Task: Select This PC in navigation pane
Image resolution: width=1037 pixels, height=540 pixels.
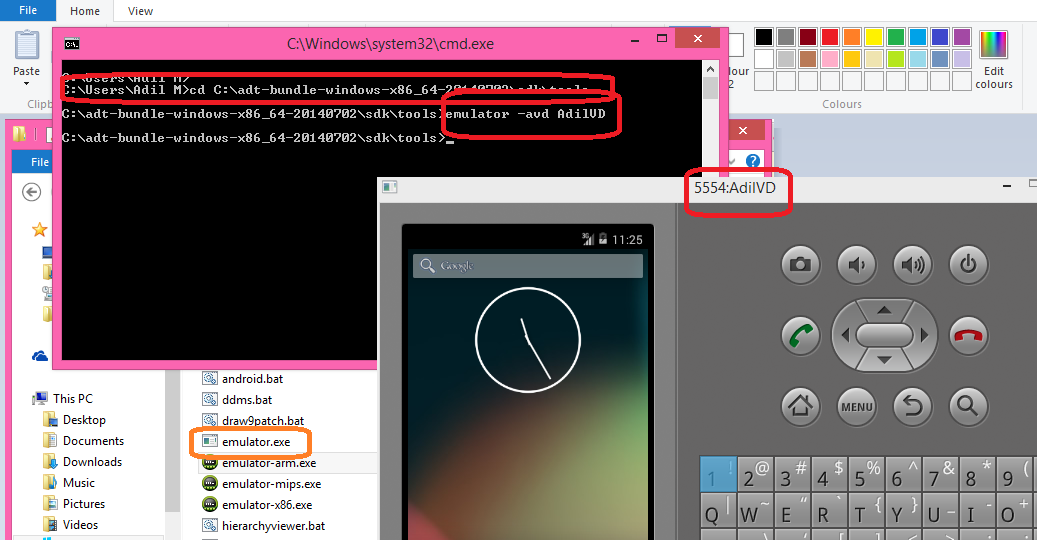Action: click(x=73, y=399)
